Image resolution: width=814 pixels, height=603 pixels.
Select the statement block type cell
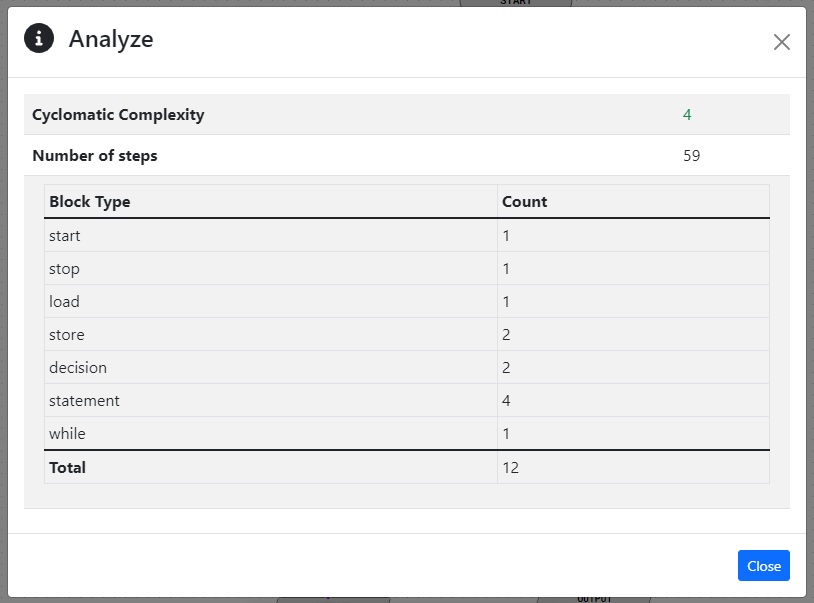coord(270,400)
